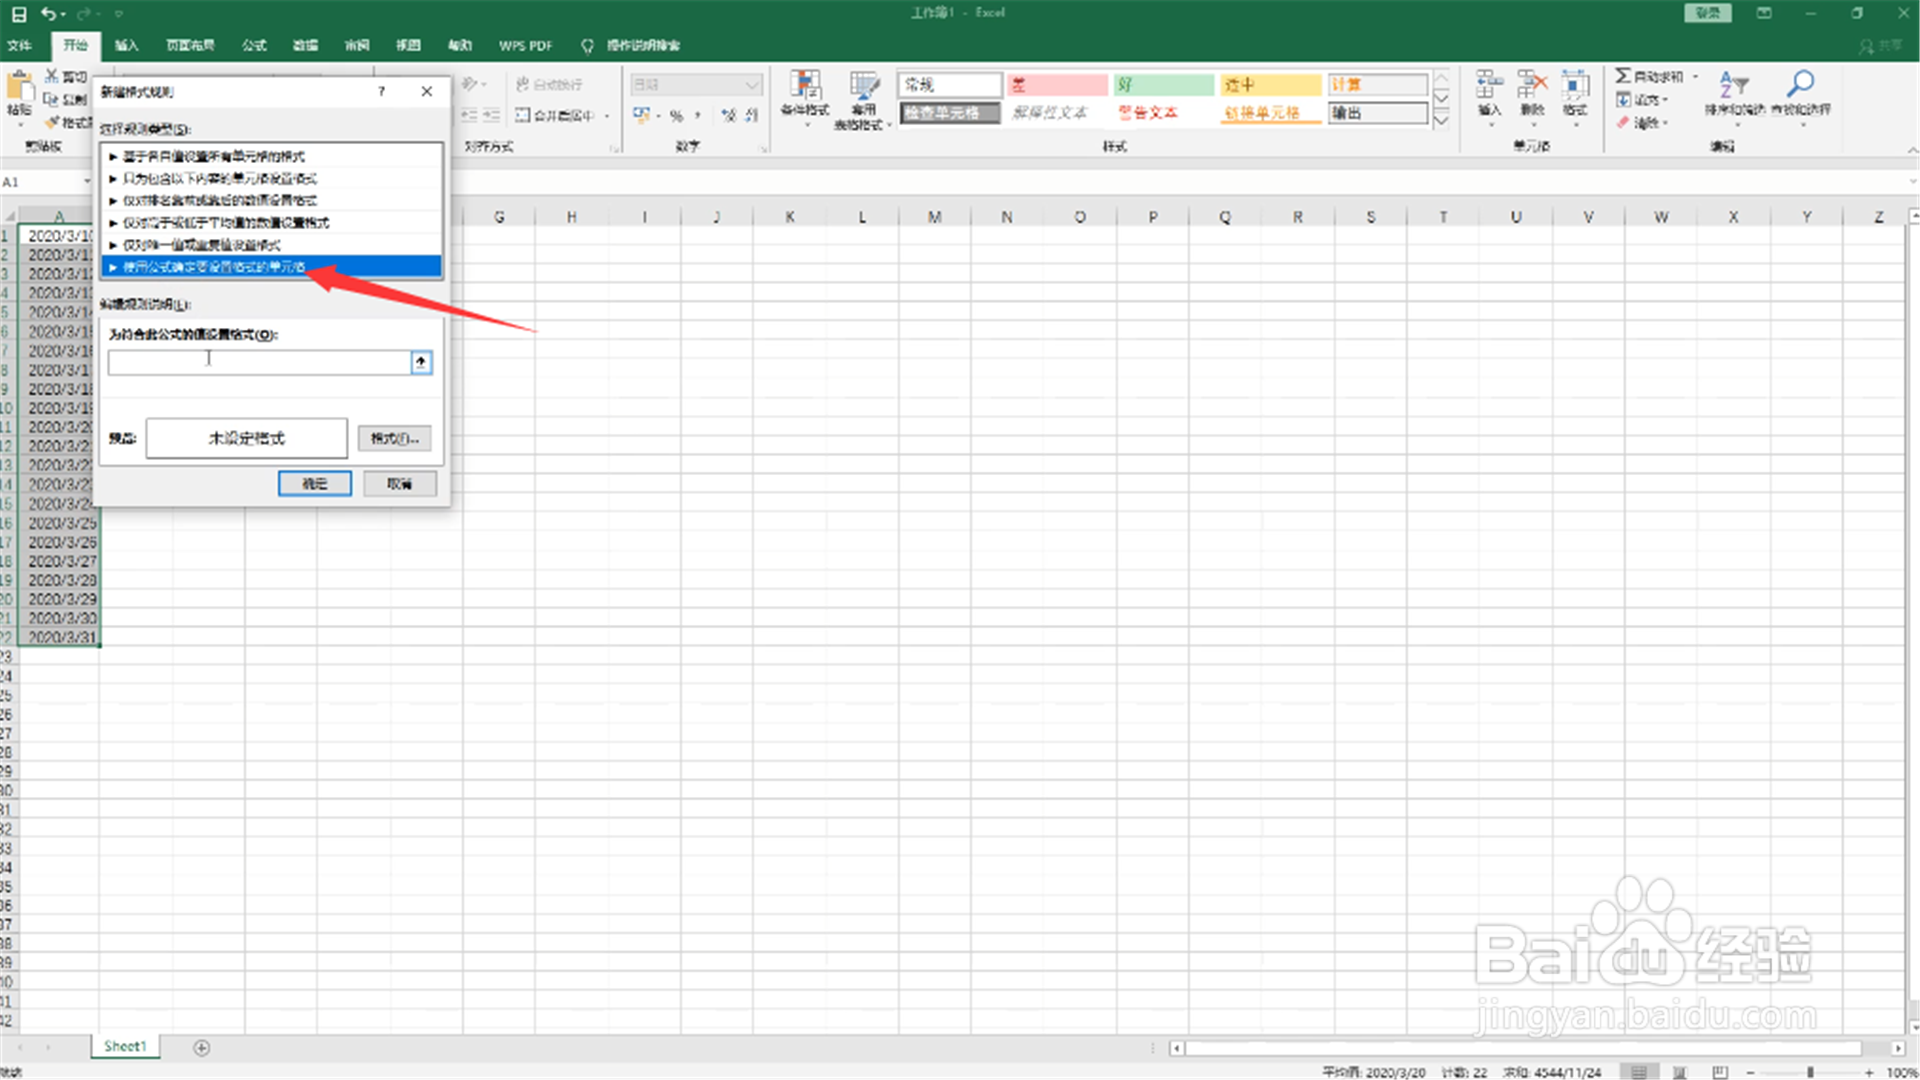Click the accounting number format icon
The width and height of the screenshot is (1920, 1080).
[x=641, y=115]
